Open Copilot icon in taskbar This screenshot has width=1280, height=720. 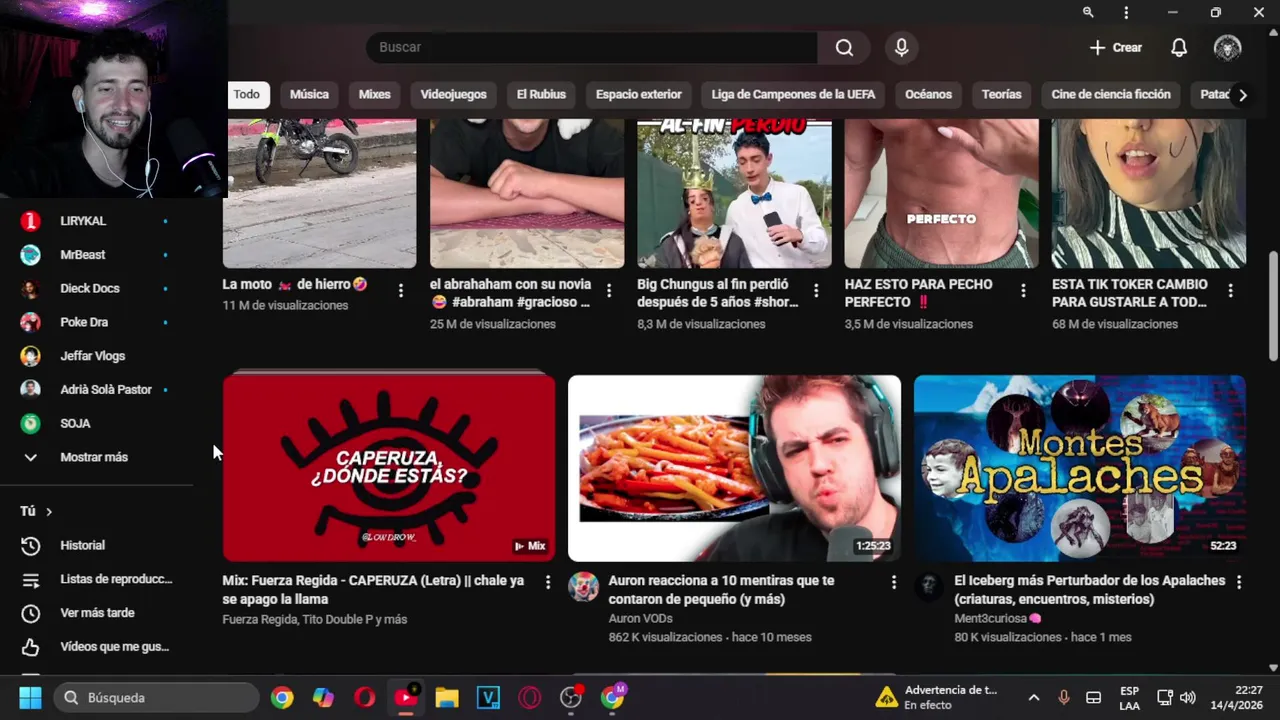pyautogui.click(x=323, y=697)
